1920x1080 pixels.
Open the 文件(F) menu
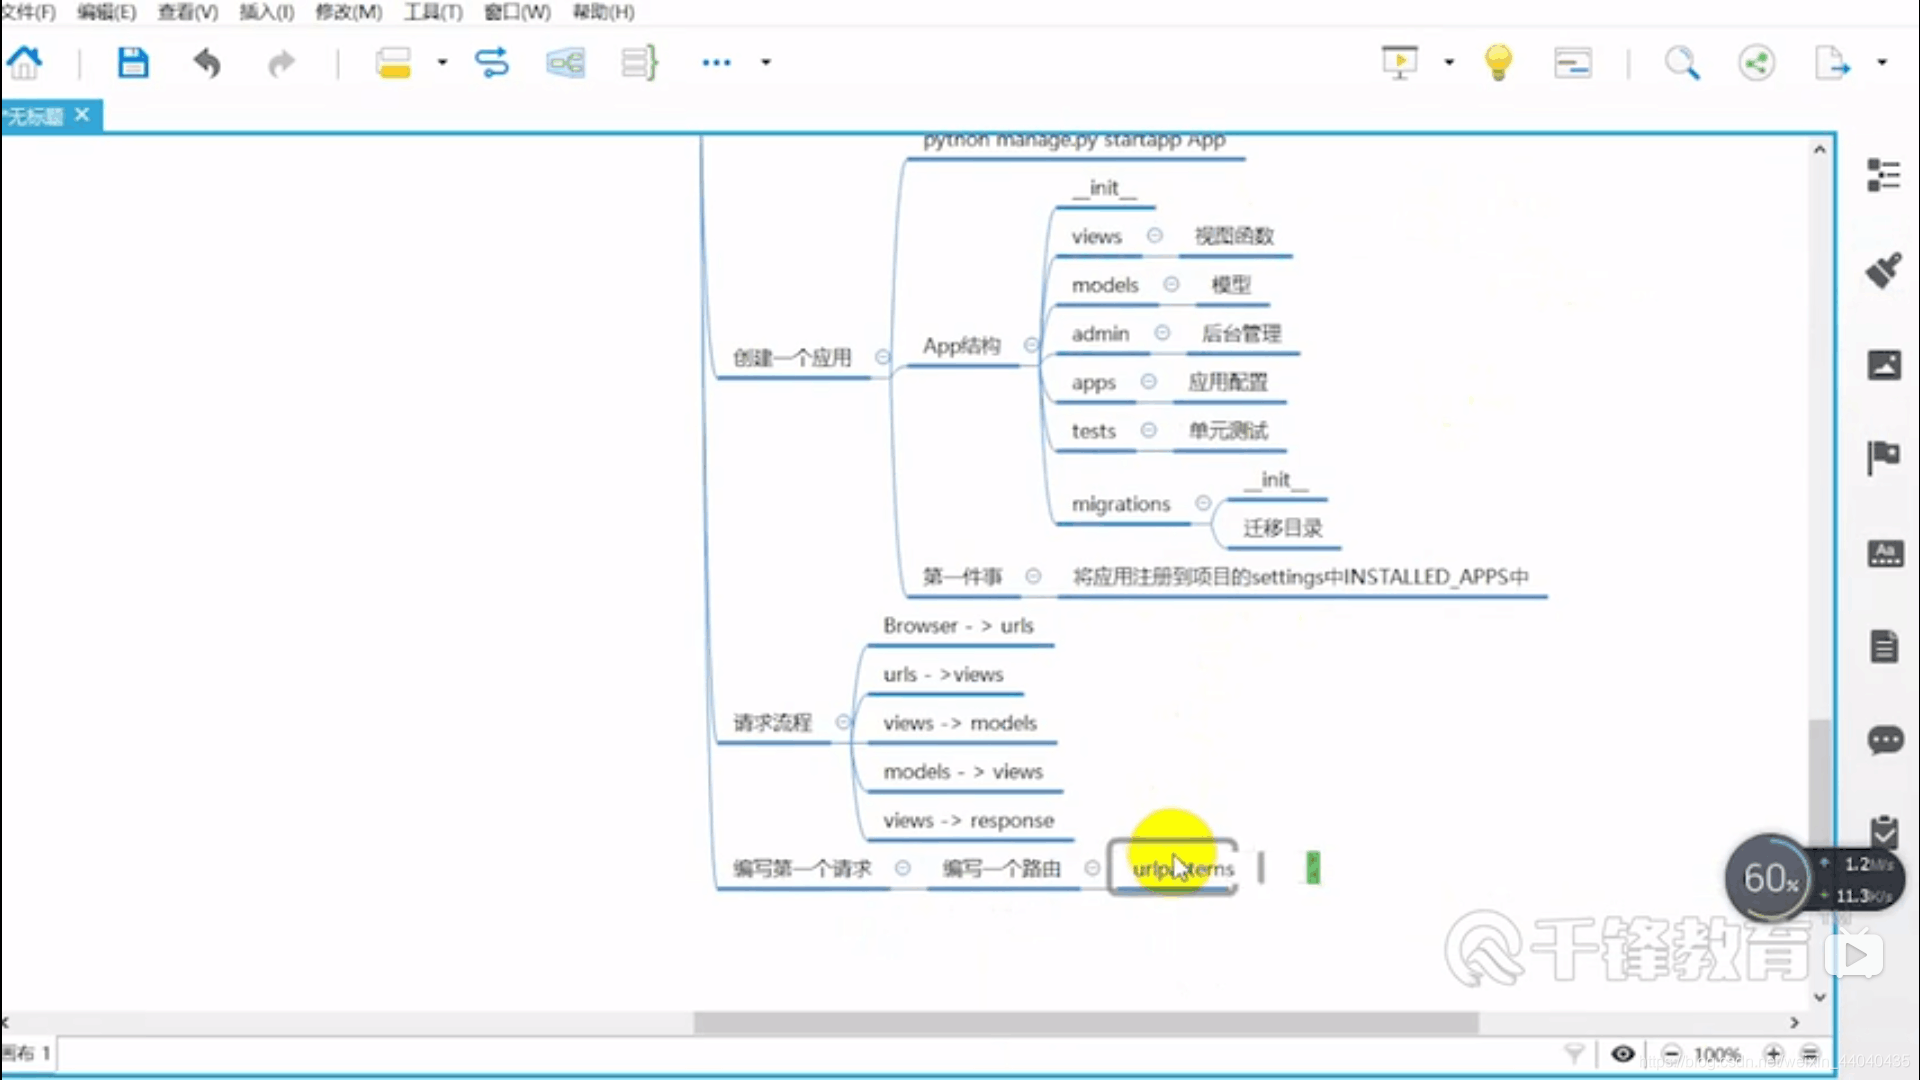[x=28, y=12]
